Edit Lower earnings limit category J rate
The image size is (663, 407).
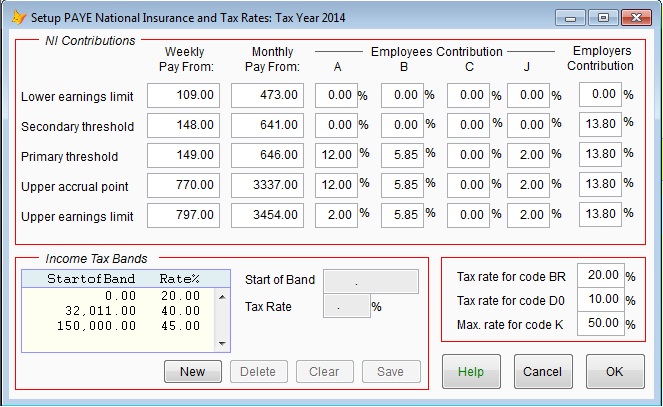point(528,95)
